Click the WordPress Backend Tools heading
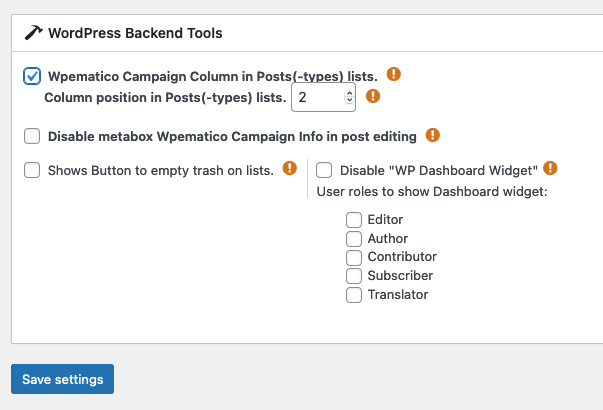The image size is (603, 410). [135, 33]
